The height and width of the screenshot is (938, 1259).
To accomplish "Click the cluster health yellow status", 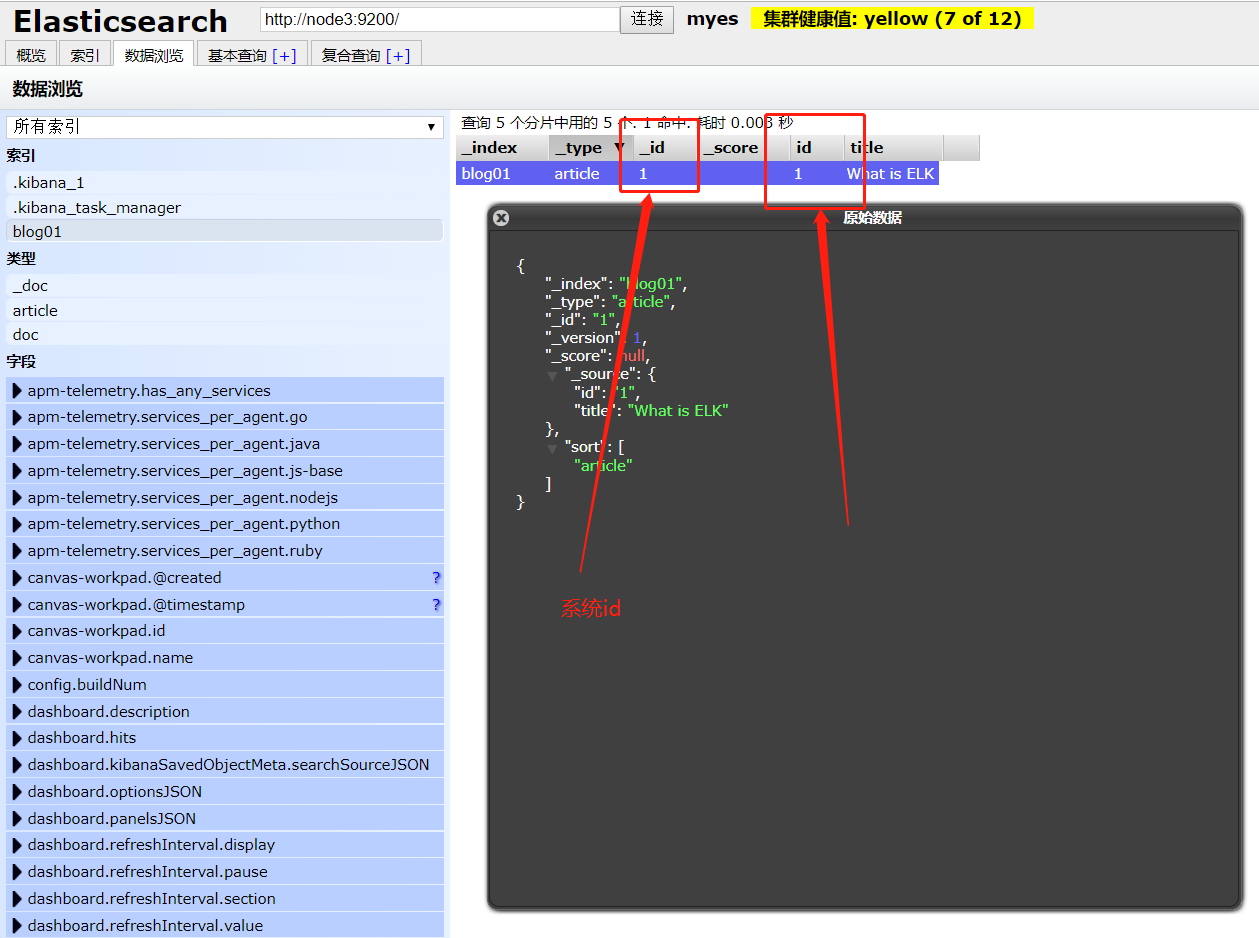I will click(892, 19).
